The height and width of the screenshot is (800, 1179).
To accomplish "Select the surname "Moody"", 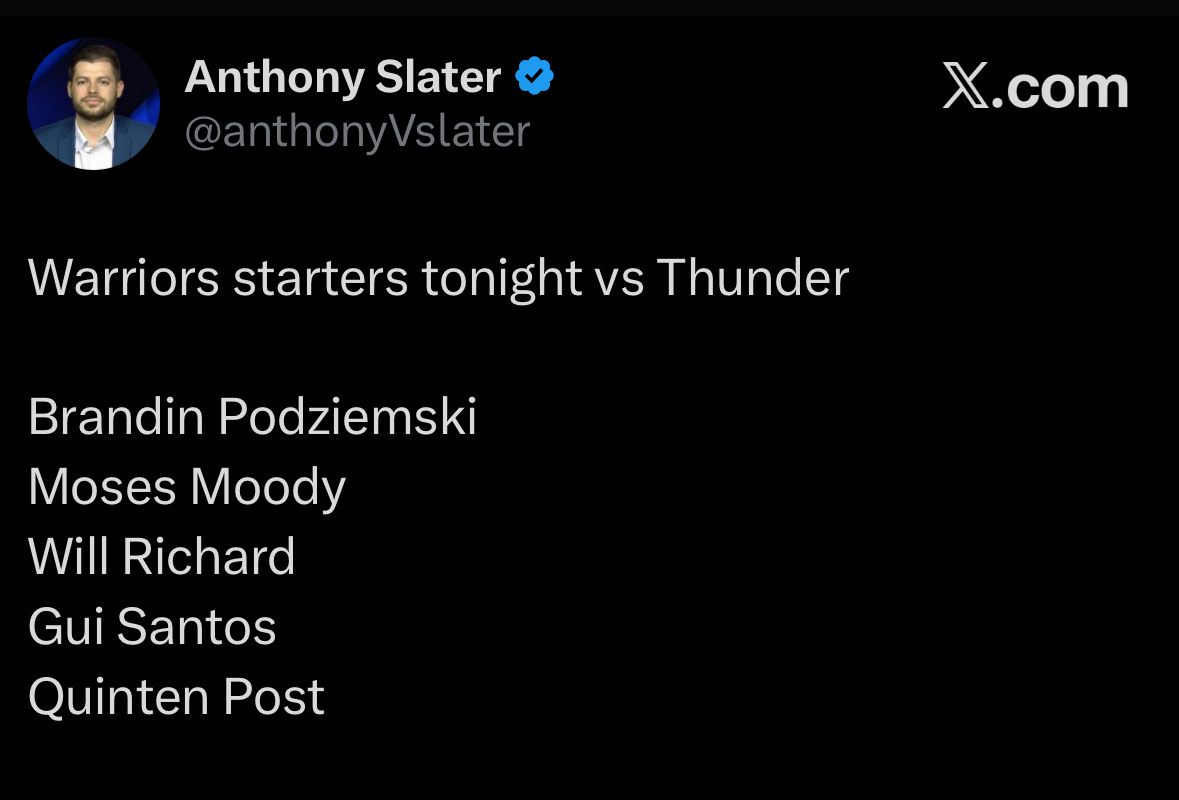I will [x=268, y=487].
